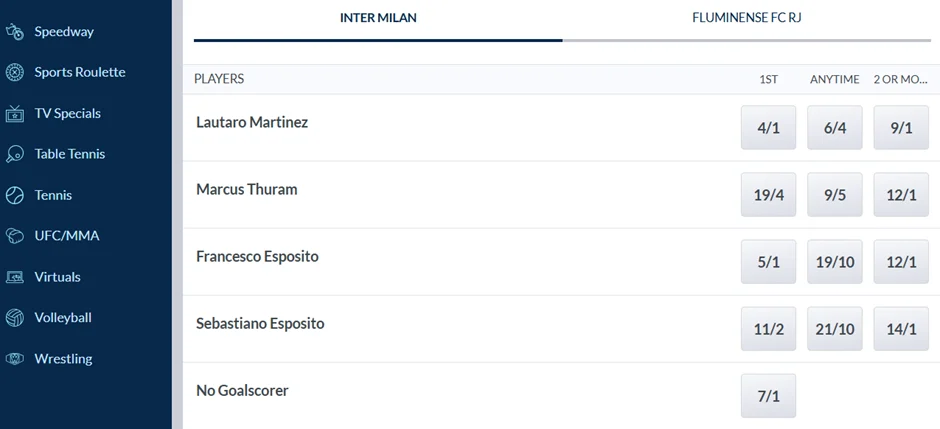
Task: Click the TV Specials television icon
Action: pyautogui.click(x=15, y=114)
